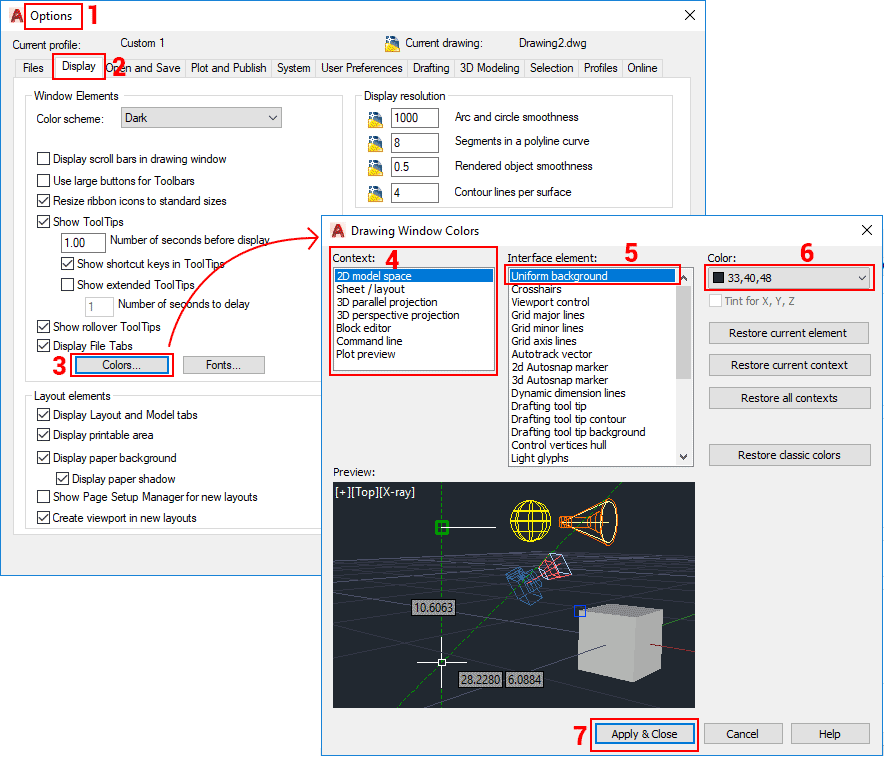Click drawing icon beside Arc and circle smoothness
The height and width of the screenshot is (769, 890).
click(x=375, y=119)
